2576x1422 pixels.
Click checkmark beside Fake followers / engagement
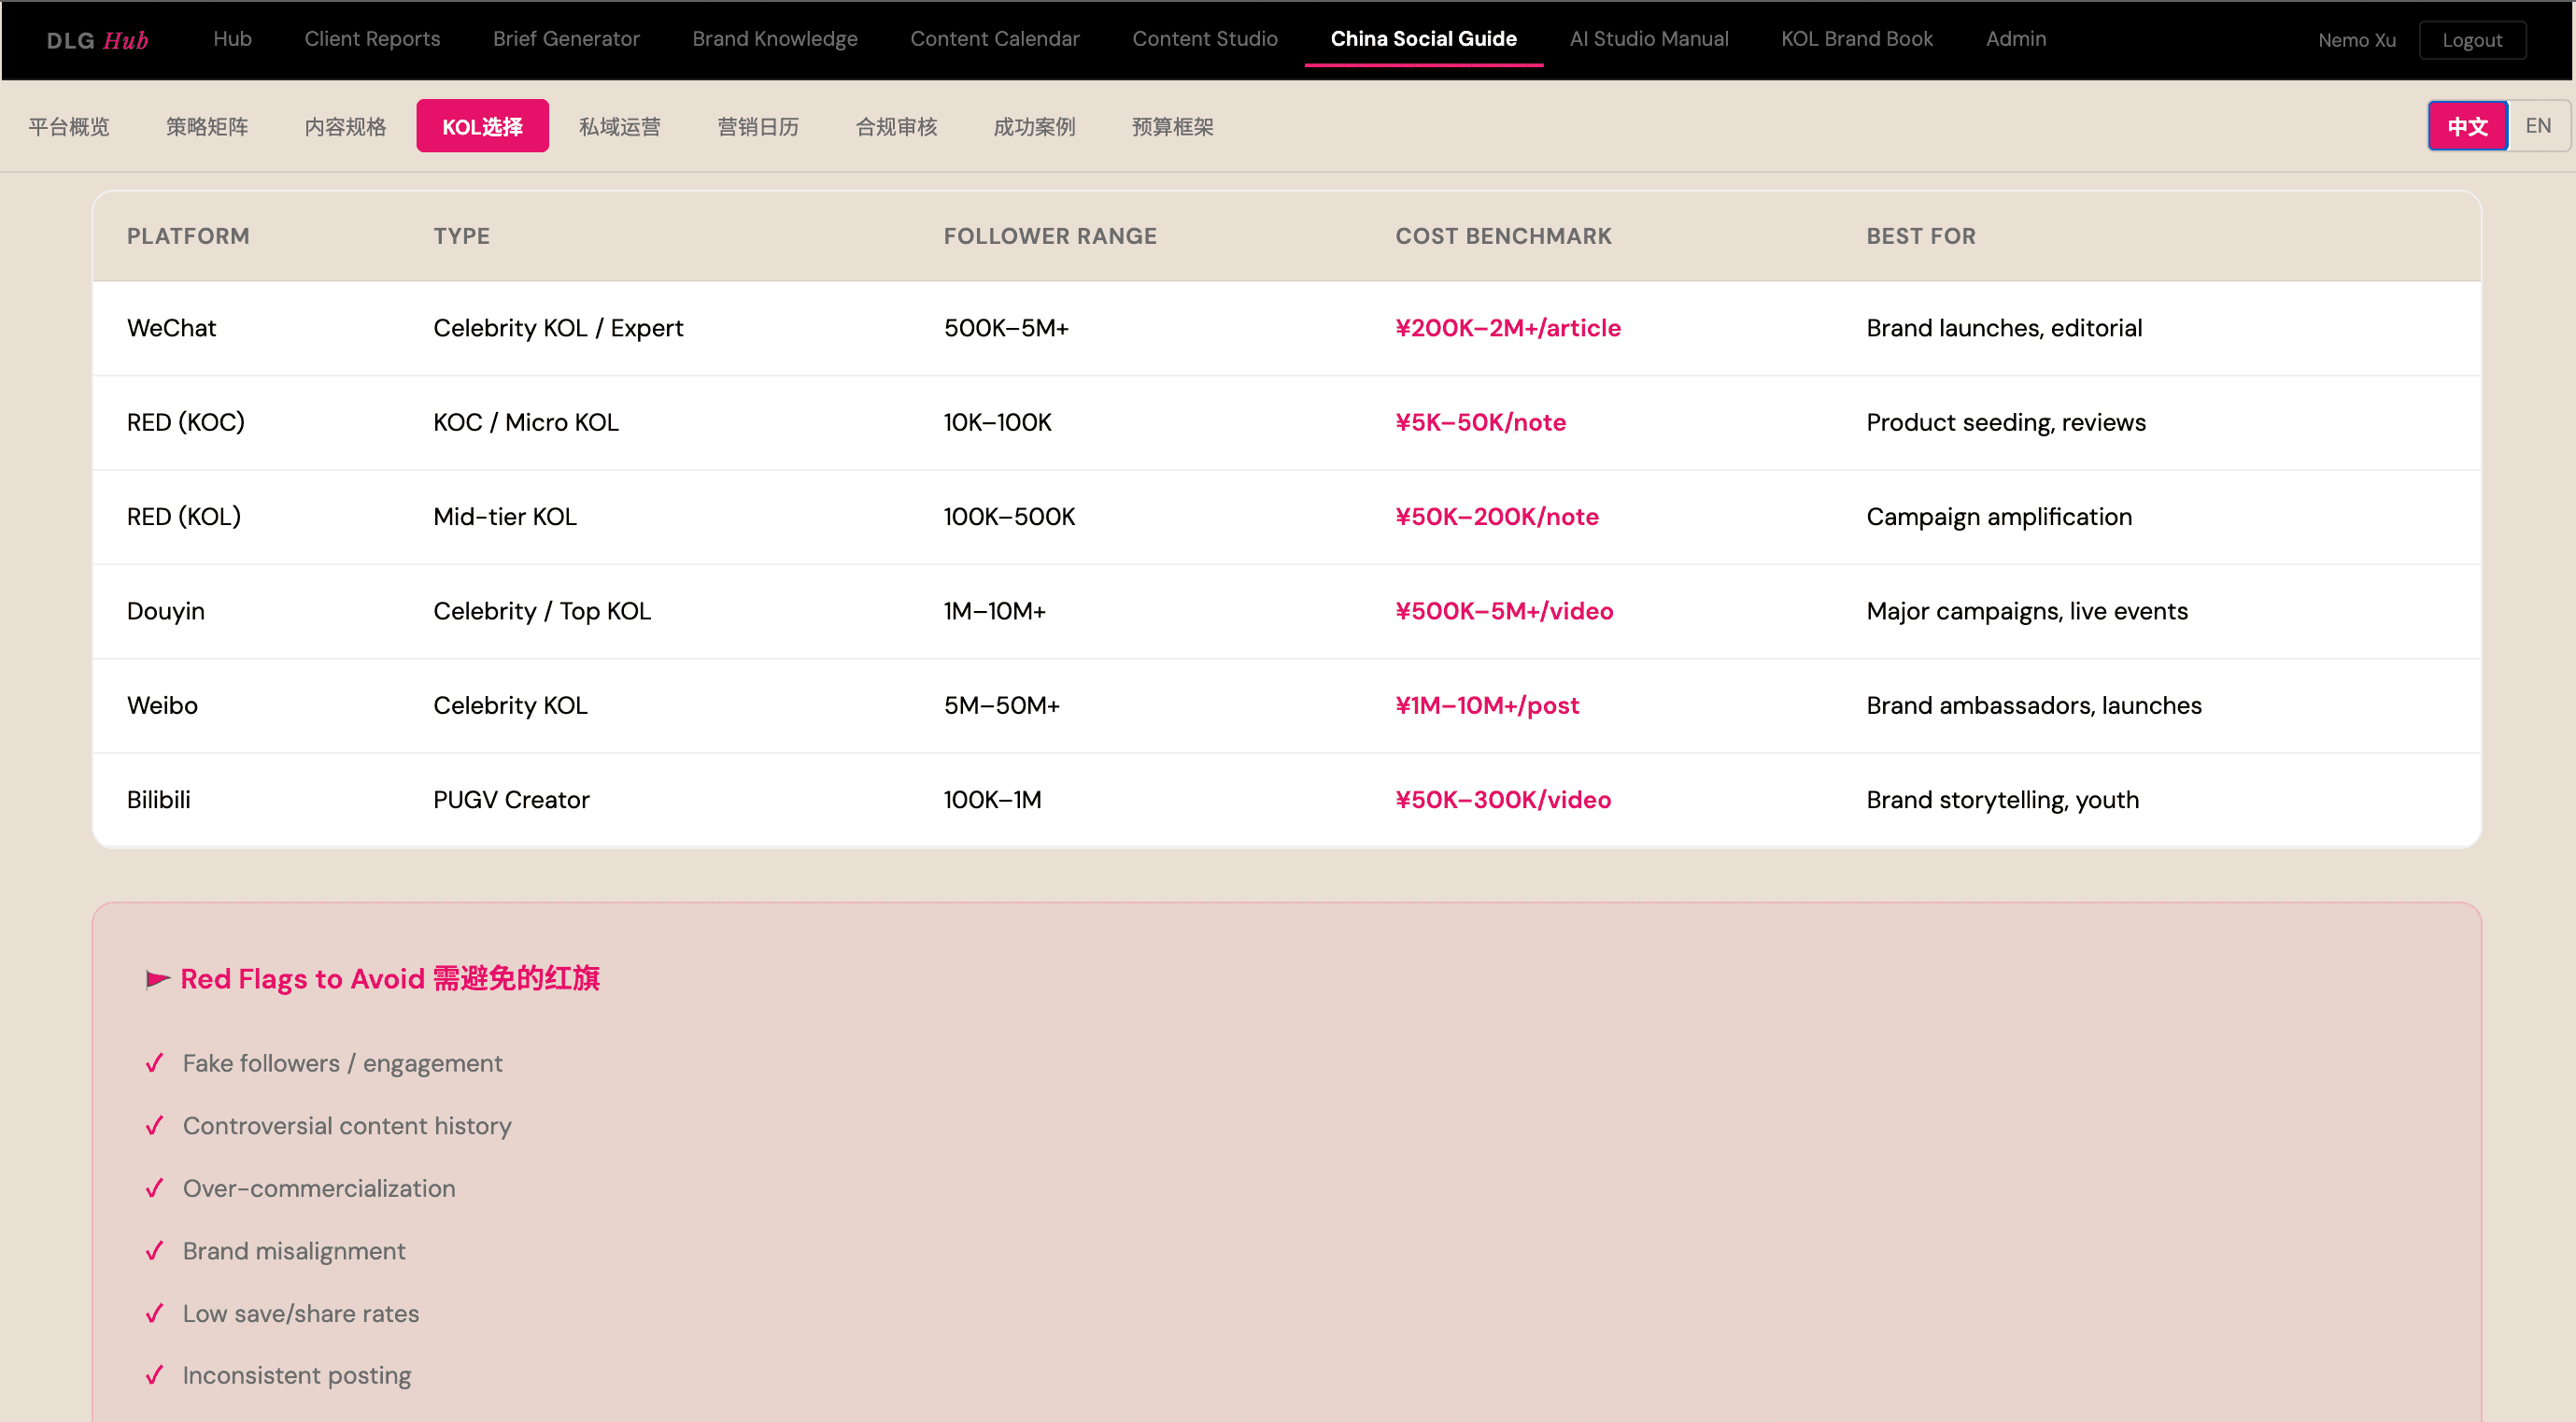coord(154,1063)
